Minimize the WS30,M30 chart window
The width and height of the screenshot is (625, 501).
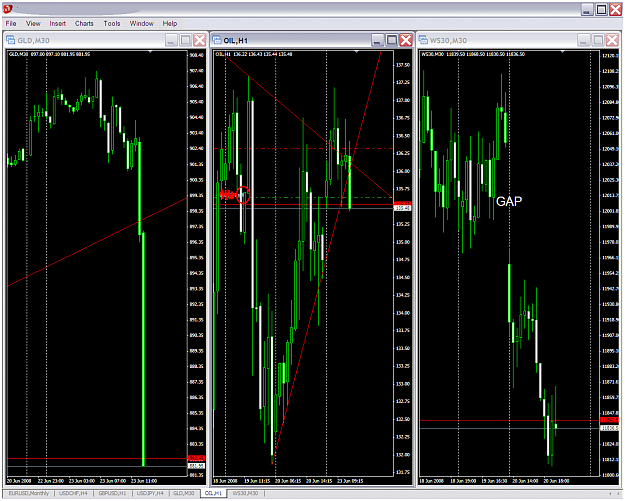tap(584, 40)
